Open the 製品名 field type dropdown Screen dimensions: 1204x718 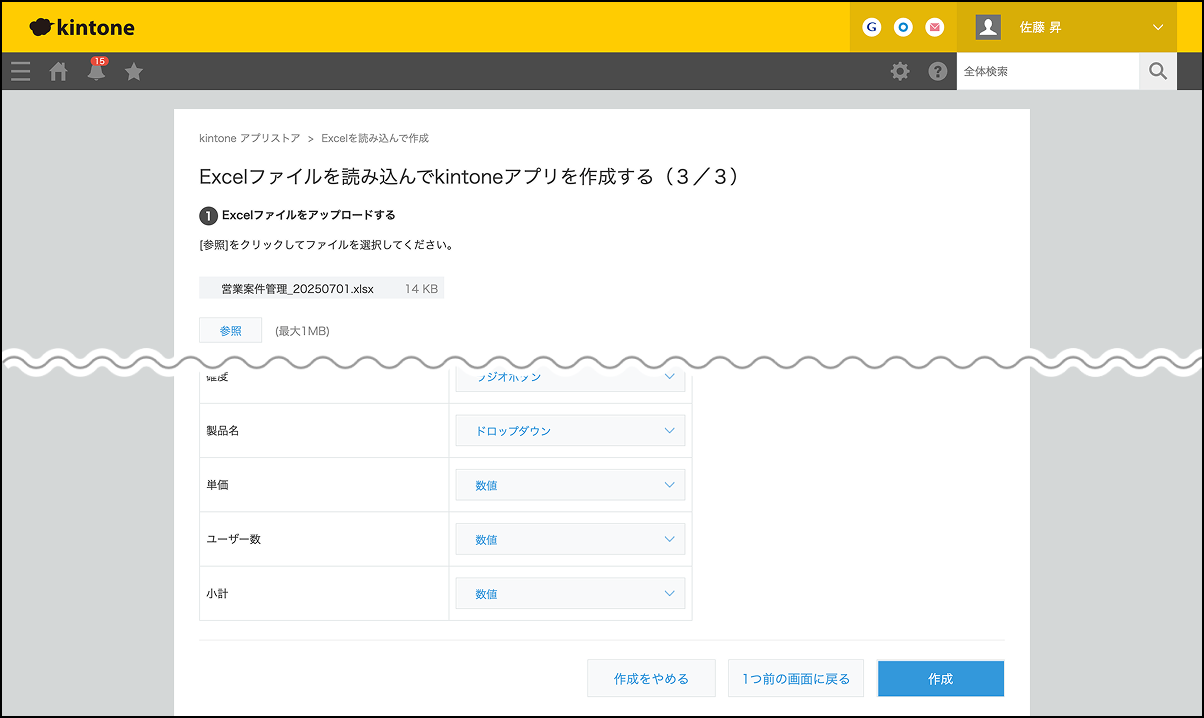click(570, 431)
